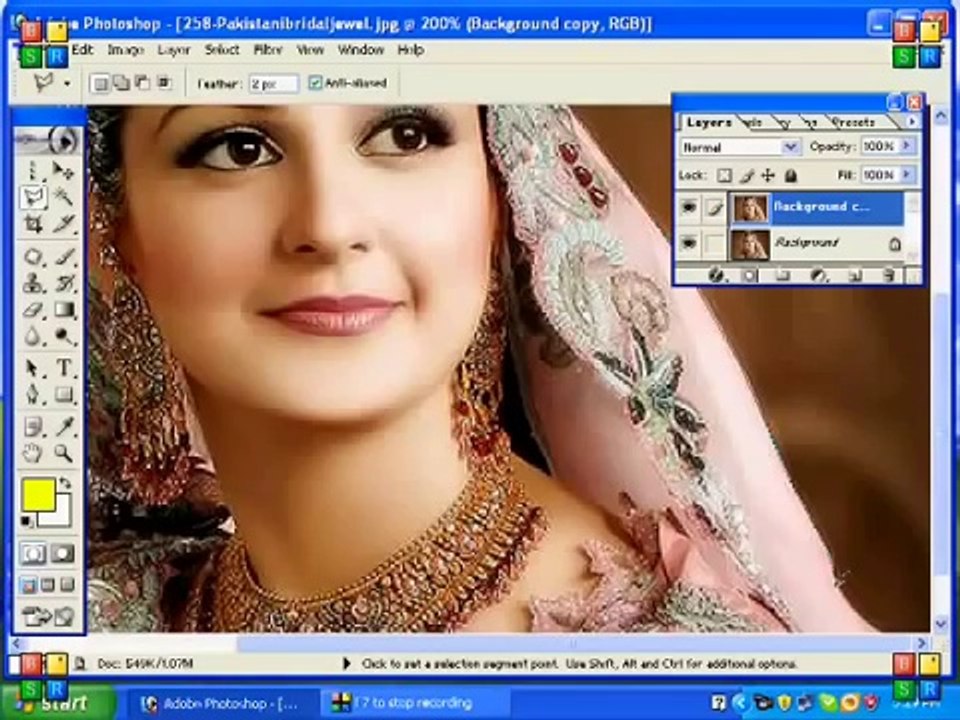
Task: Select the Crop tool
Action: (33, 224)
